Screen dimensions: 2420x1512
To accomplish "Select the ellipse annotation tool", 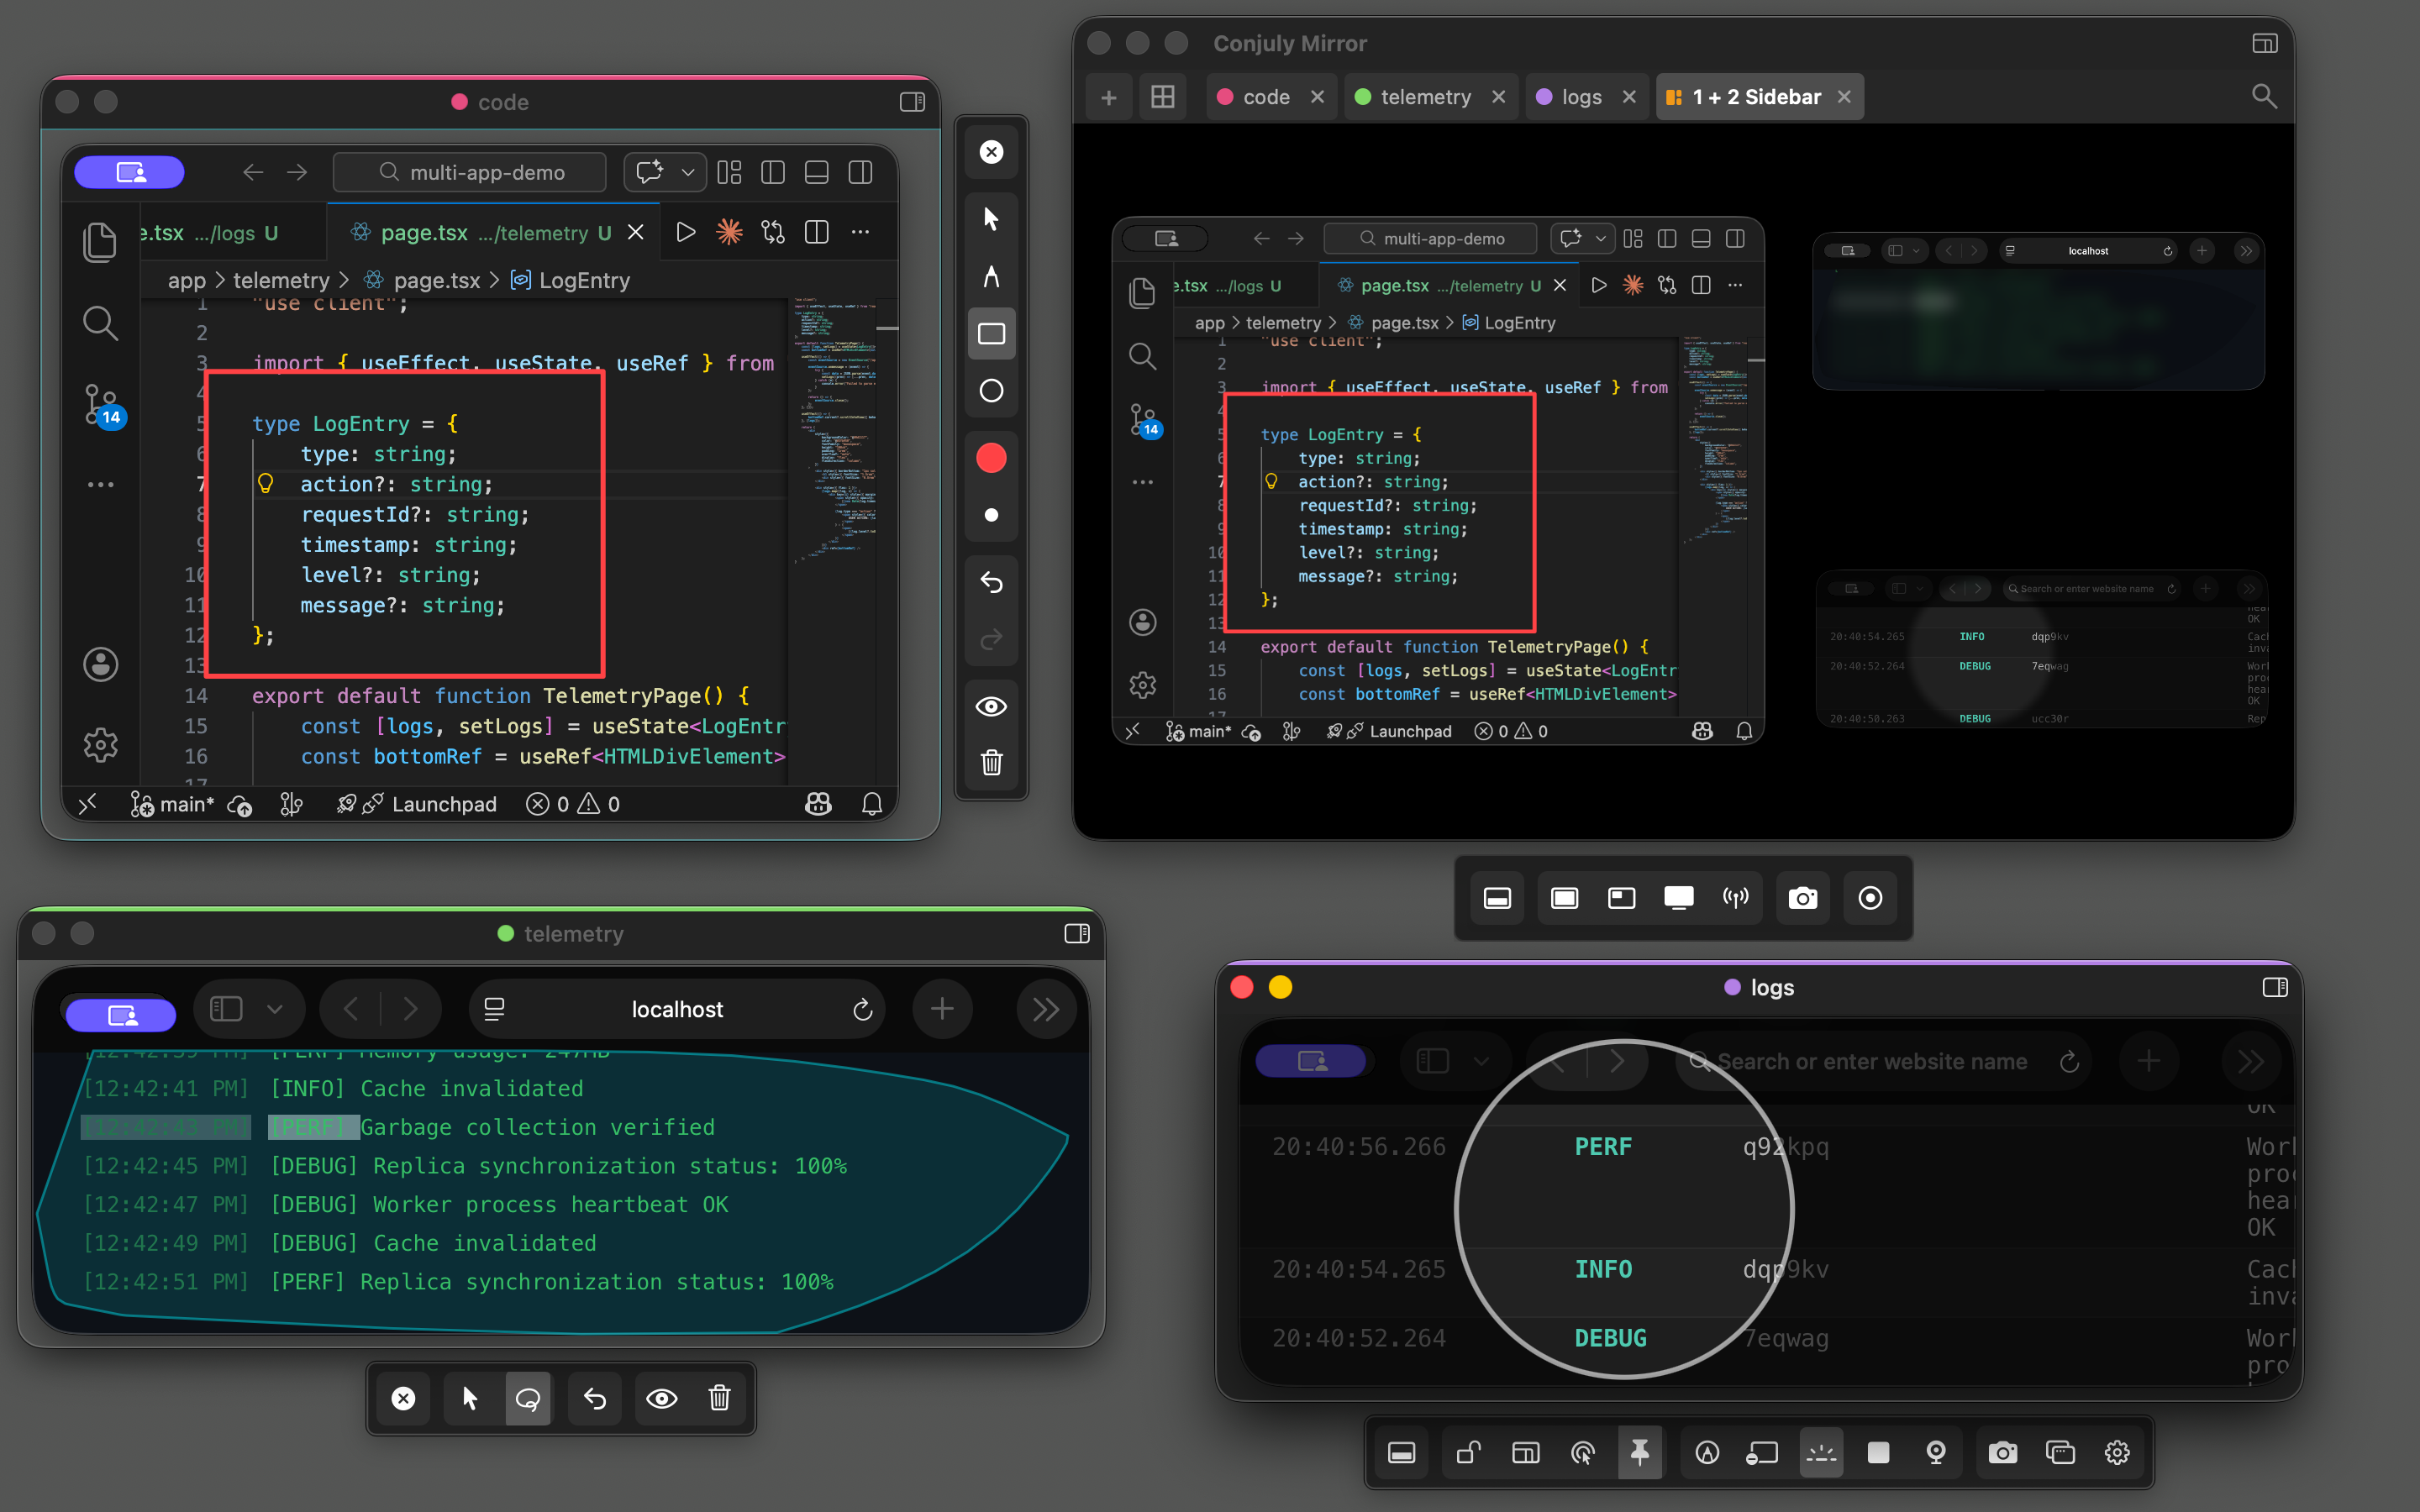I will point(990,391).
